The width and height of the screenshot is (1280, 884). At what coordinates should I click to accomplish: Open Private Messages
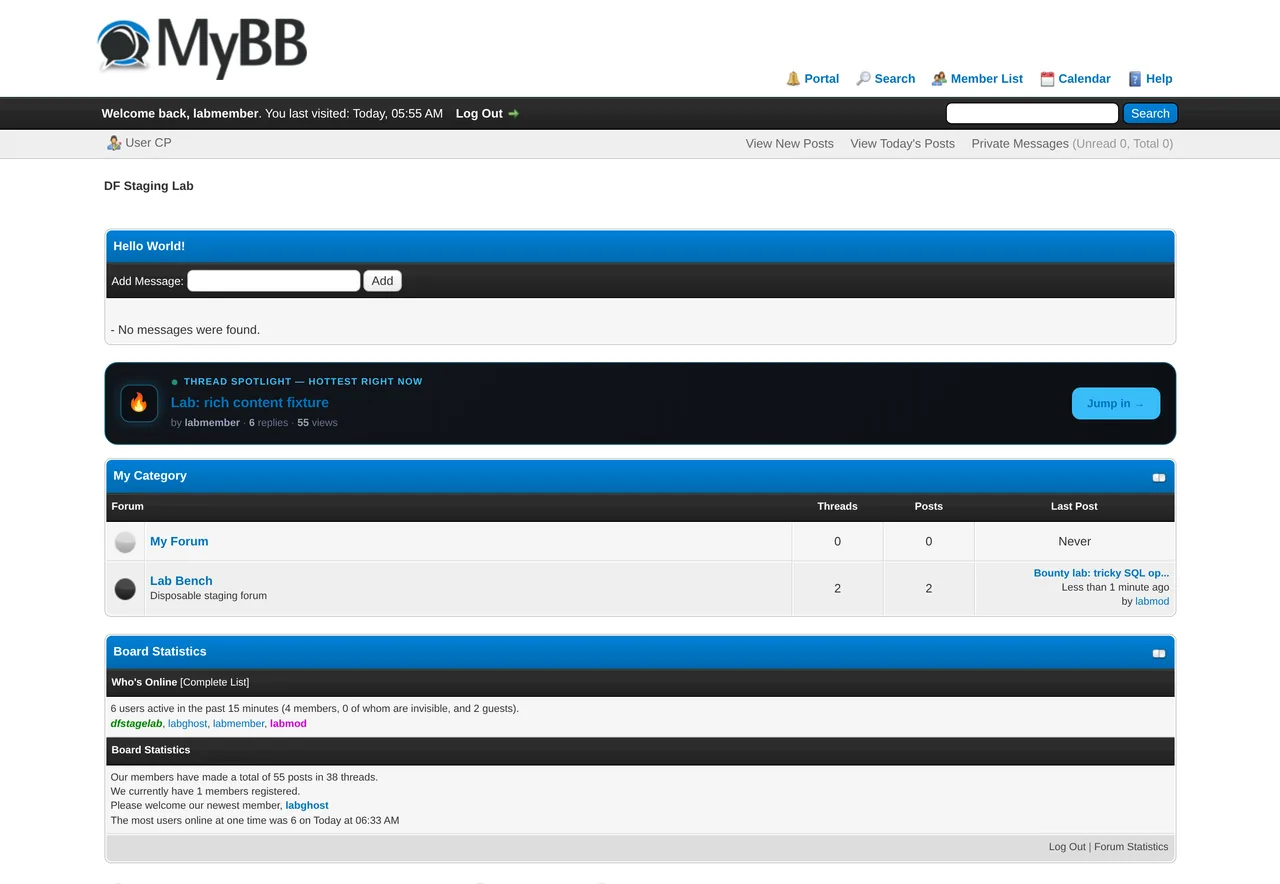coord(1020,144)
